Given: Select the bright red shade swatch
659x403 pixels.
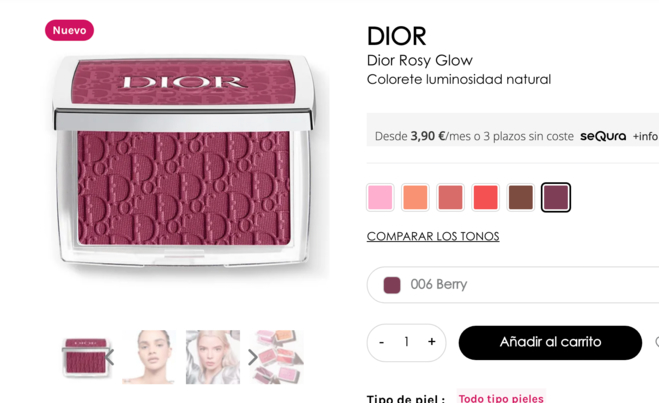Looking at the screenshot, I should pyautogui.click(x=485, y=197).
